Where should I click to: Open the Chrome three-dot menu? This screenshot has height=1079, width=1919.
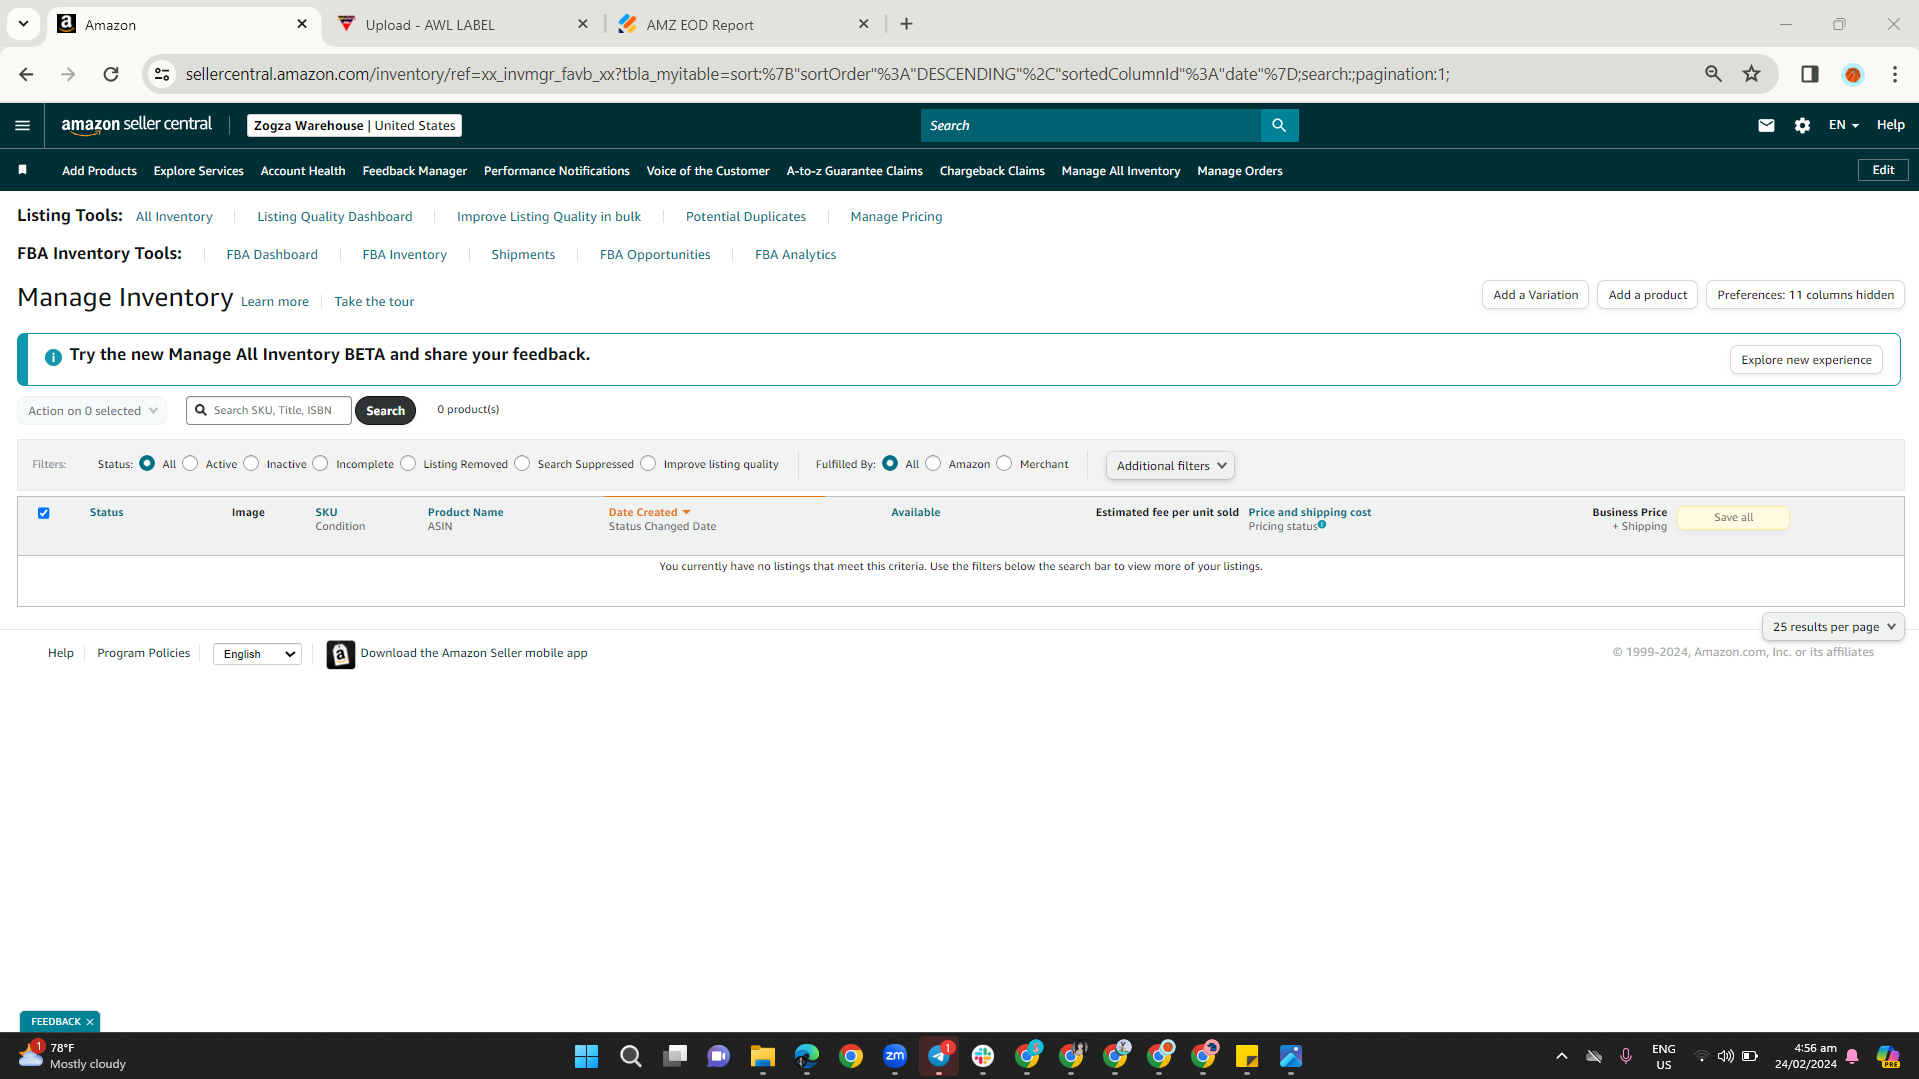coord(1895,74)
